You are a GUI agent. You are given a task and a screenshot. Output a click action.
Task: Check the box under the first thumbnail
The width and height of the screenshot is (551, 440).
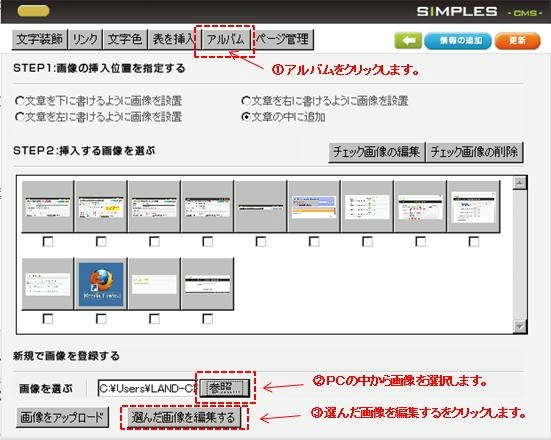pyautogui.click(x=48, y=241)
